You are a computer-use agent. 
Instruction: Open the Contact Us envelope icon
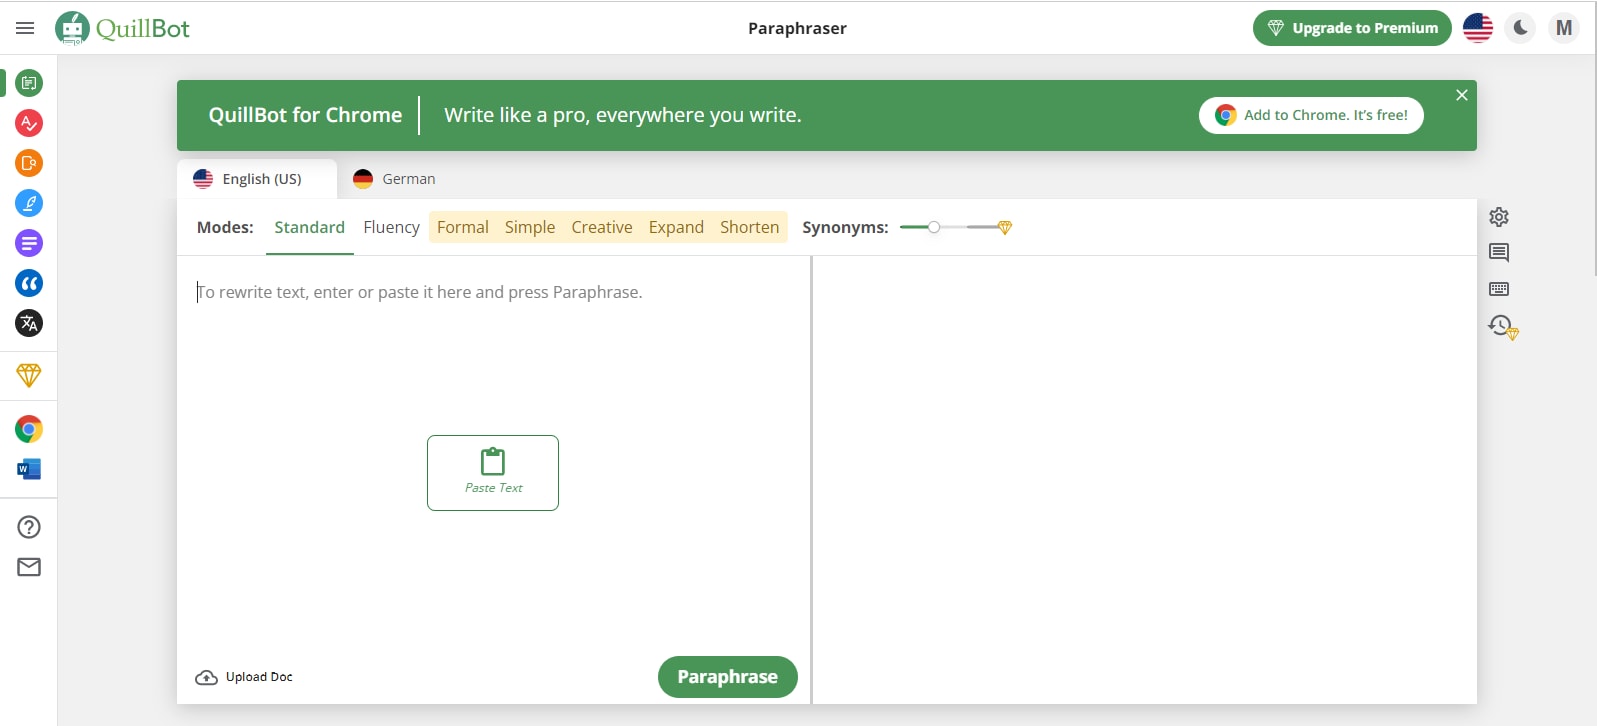(29, 567)
